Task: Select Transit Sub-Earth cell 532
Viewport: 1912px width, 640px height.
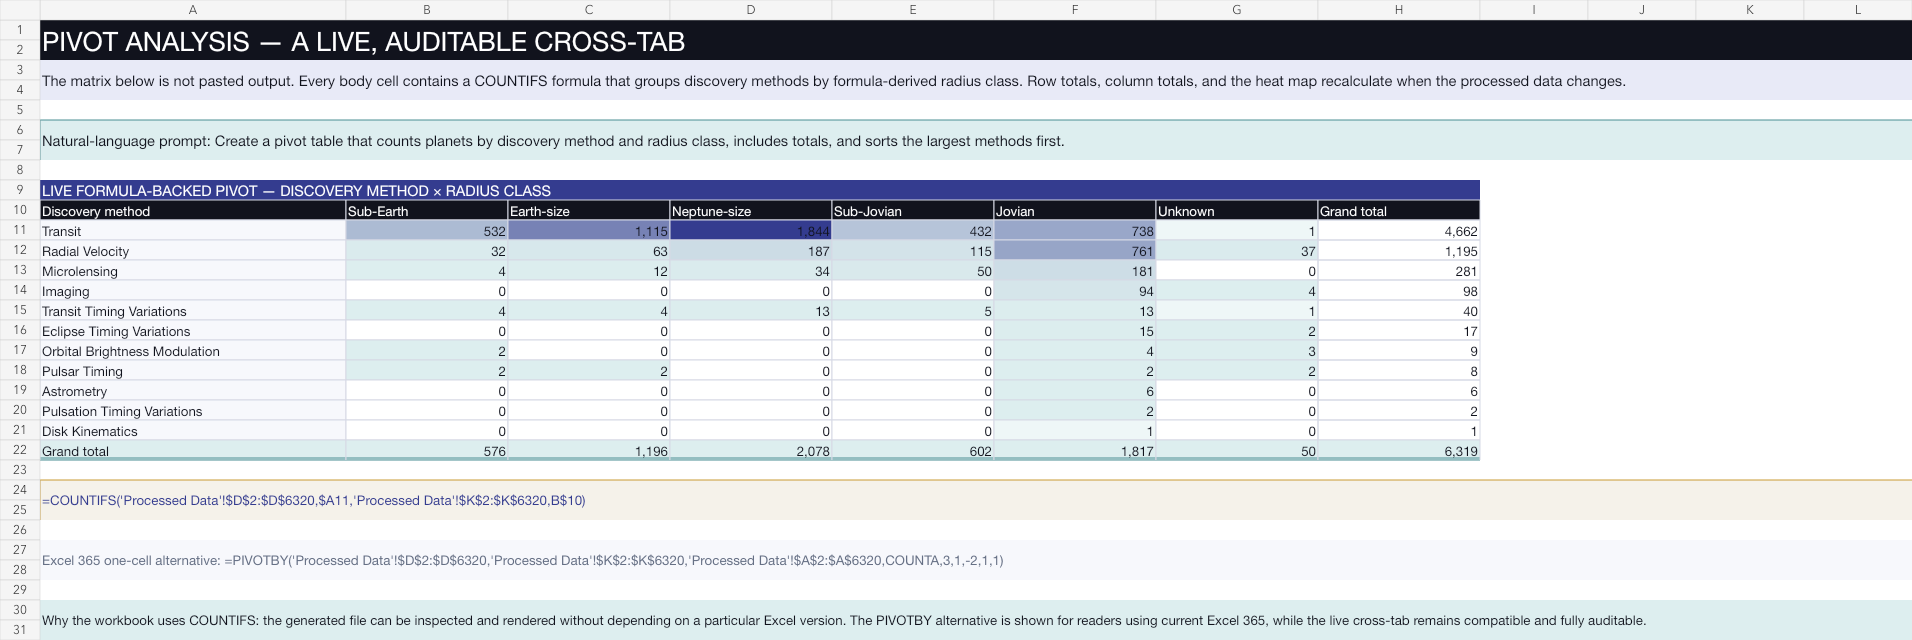Action: point(427,231)
